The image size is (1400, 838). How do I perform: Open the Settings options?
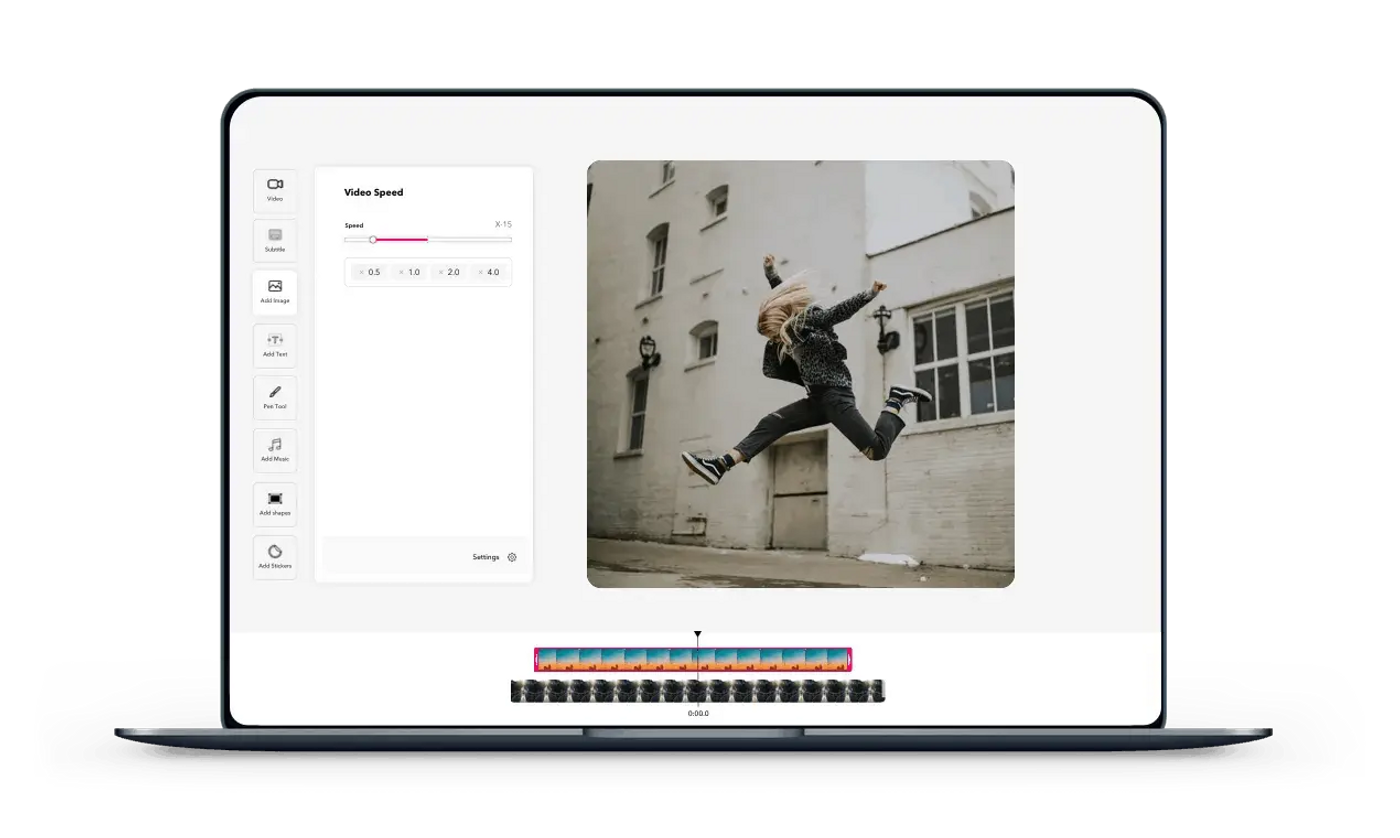487,557
